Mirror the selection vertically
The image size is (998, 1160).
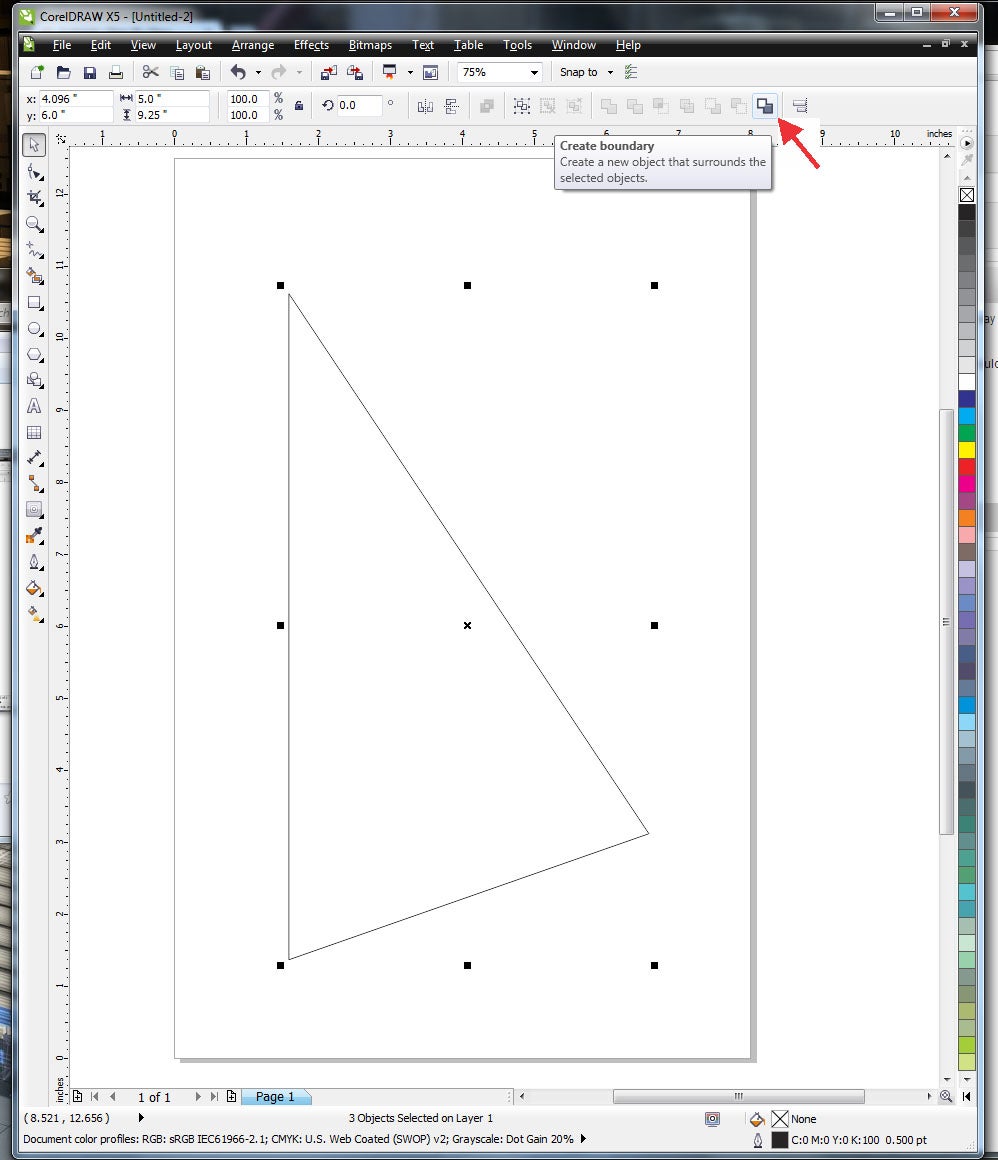(452, 106)
